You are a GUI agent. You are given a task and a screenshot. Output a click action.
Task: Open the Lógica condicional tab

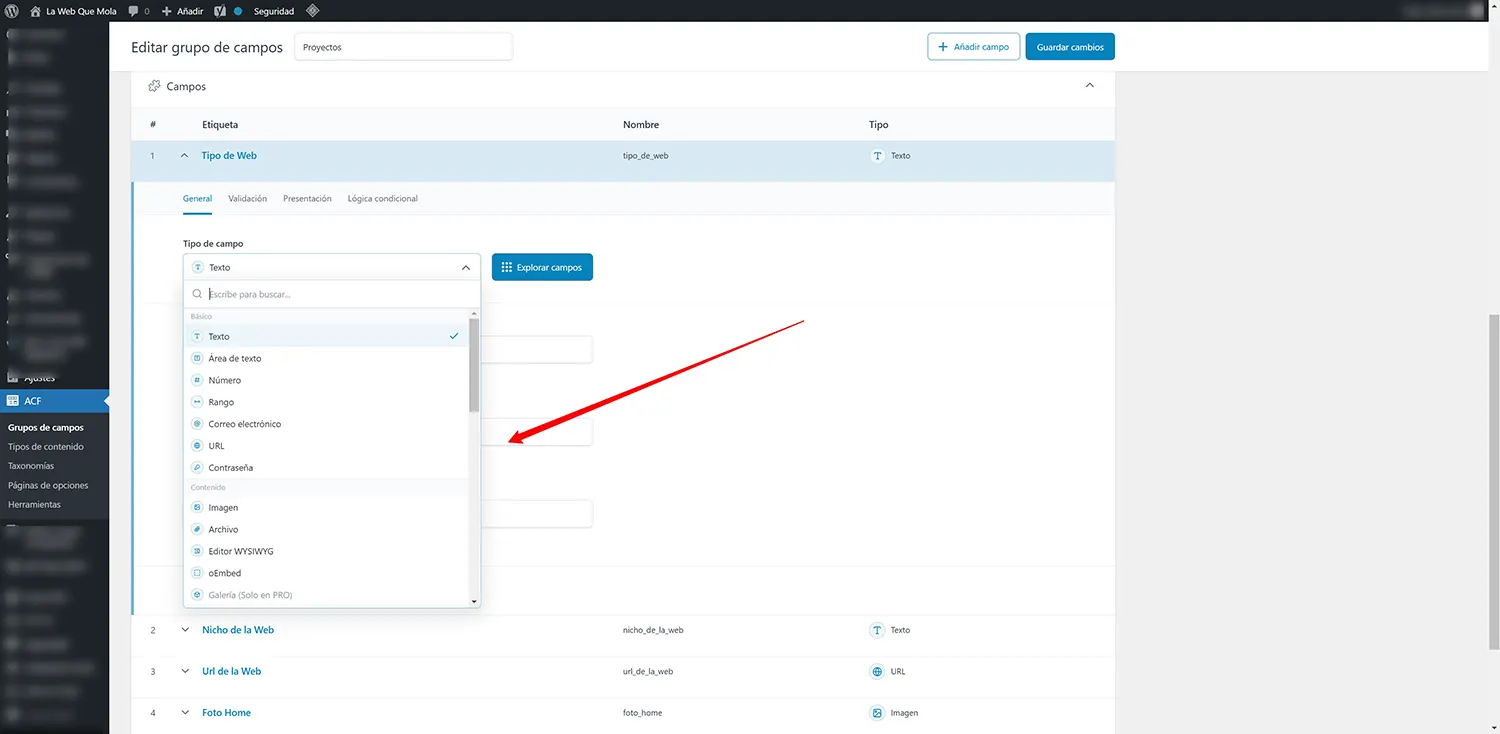click(x=382, y=199)
